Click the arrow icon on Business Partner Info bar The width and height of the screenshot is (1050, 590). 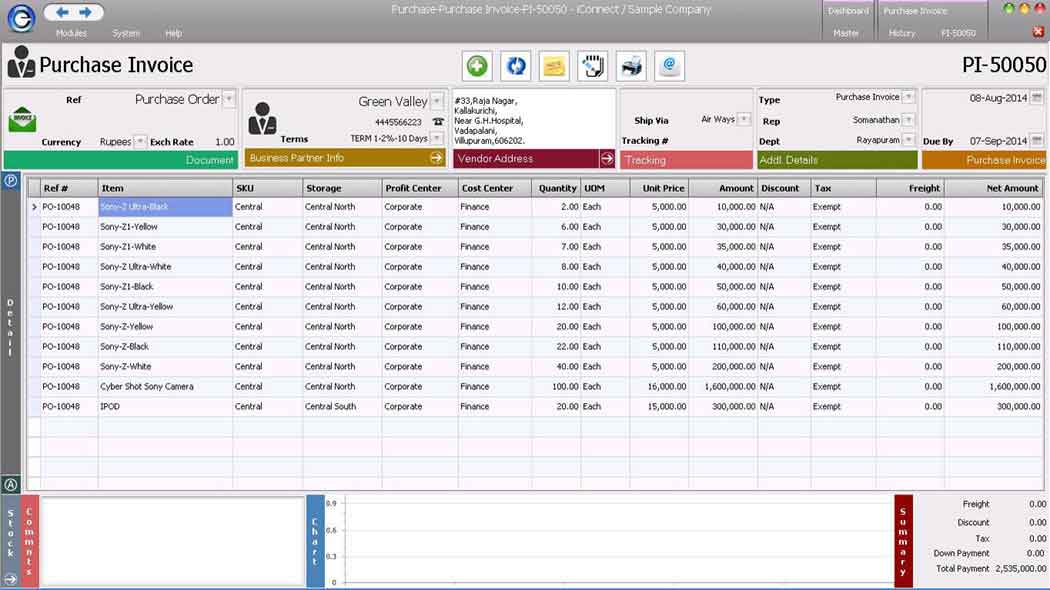tap(436, 158)
